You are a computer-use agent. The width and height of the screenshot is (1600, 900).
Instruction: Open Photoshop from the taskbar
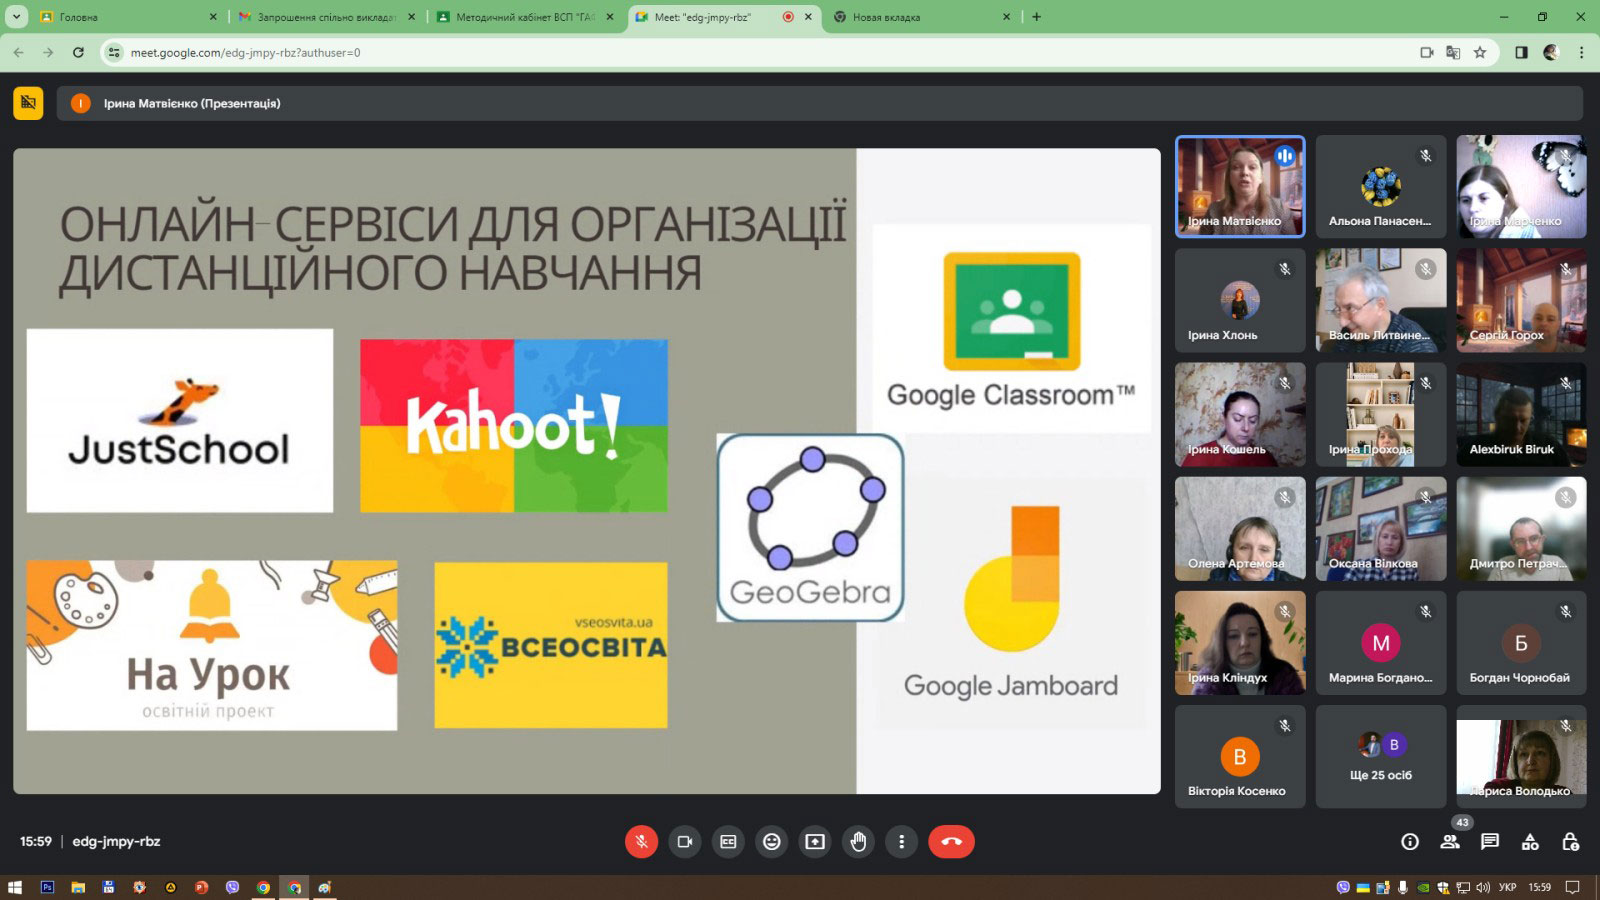click(47, 887)
